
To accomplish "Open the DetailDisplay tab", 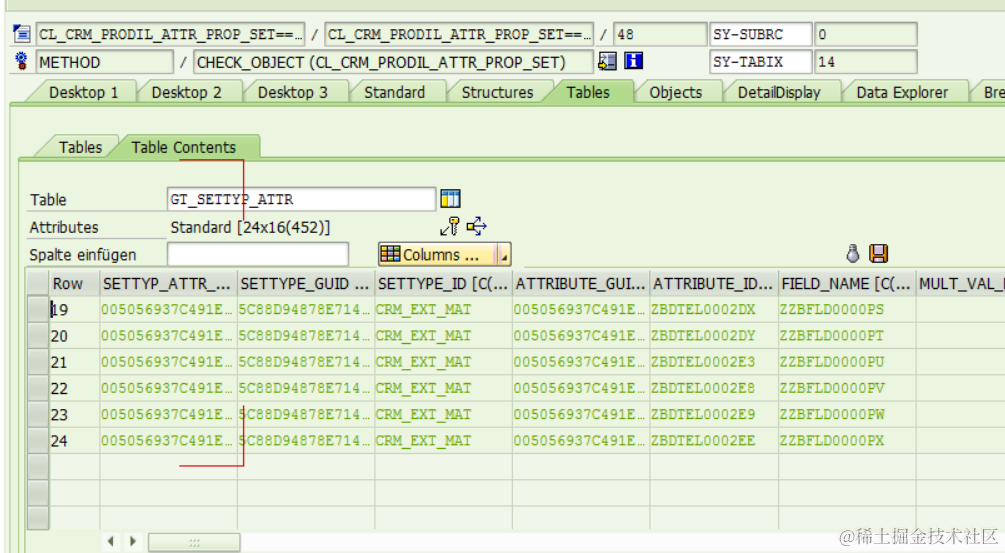I will click(779, 92).
